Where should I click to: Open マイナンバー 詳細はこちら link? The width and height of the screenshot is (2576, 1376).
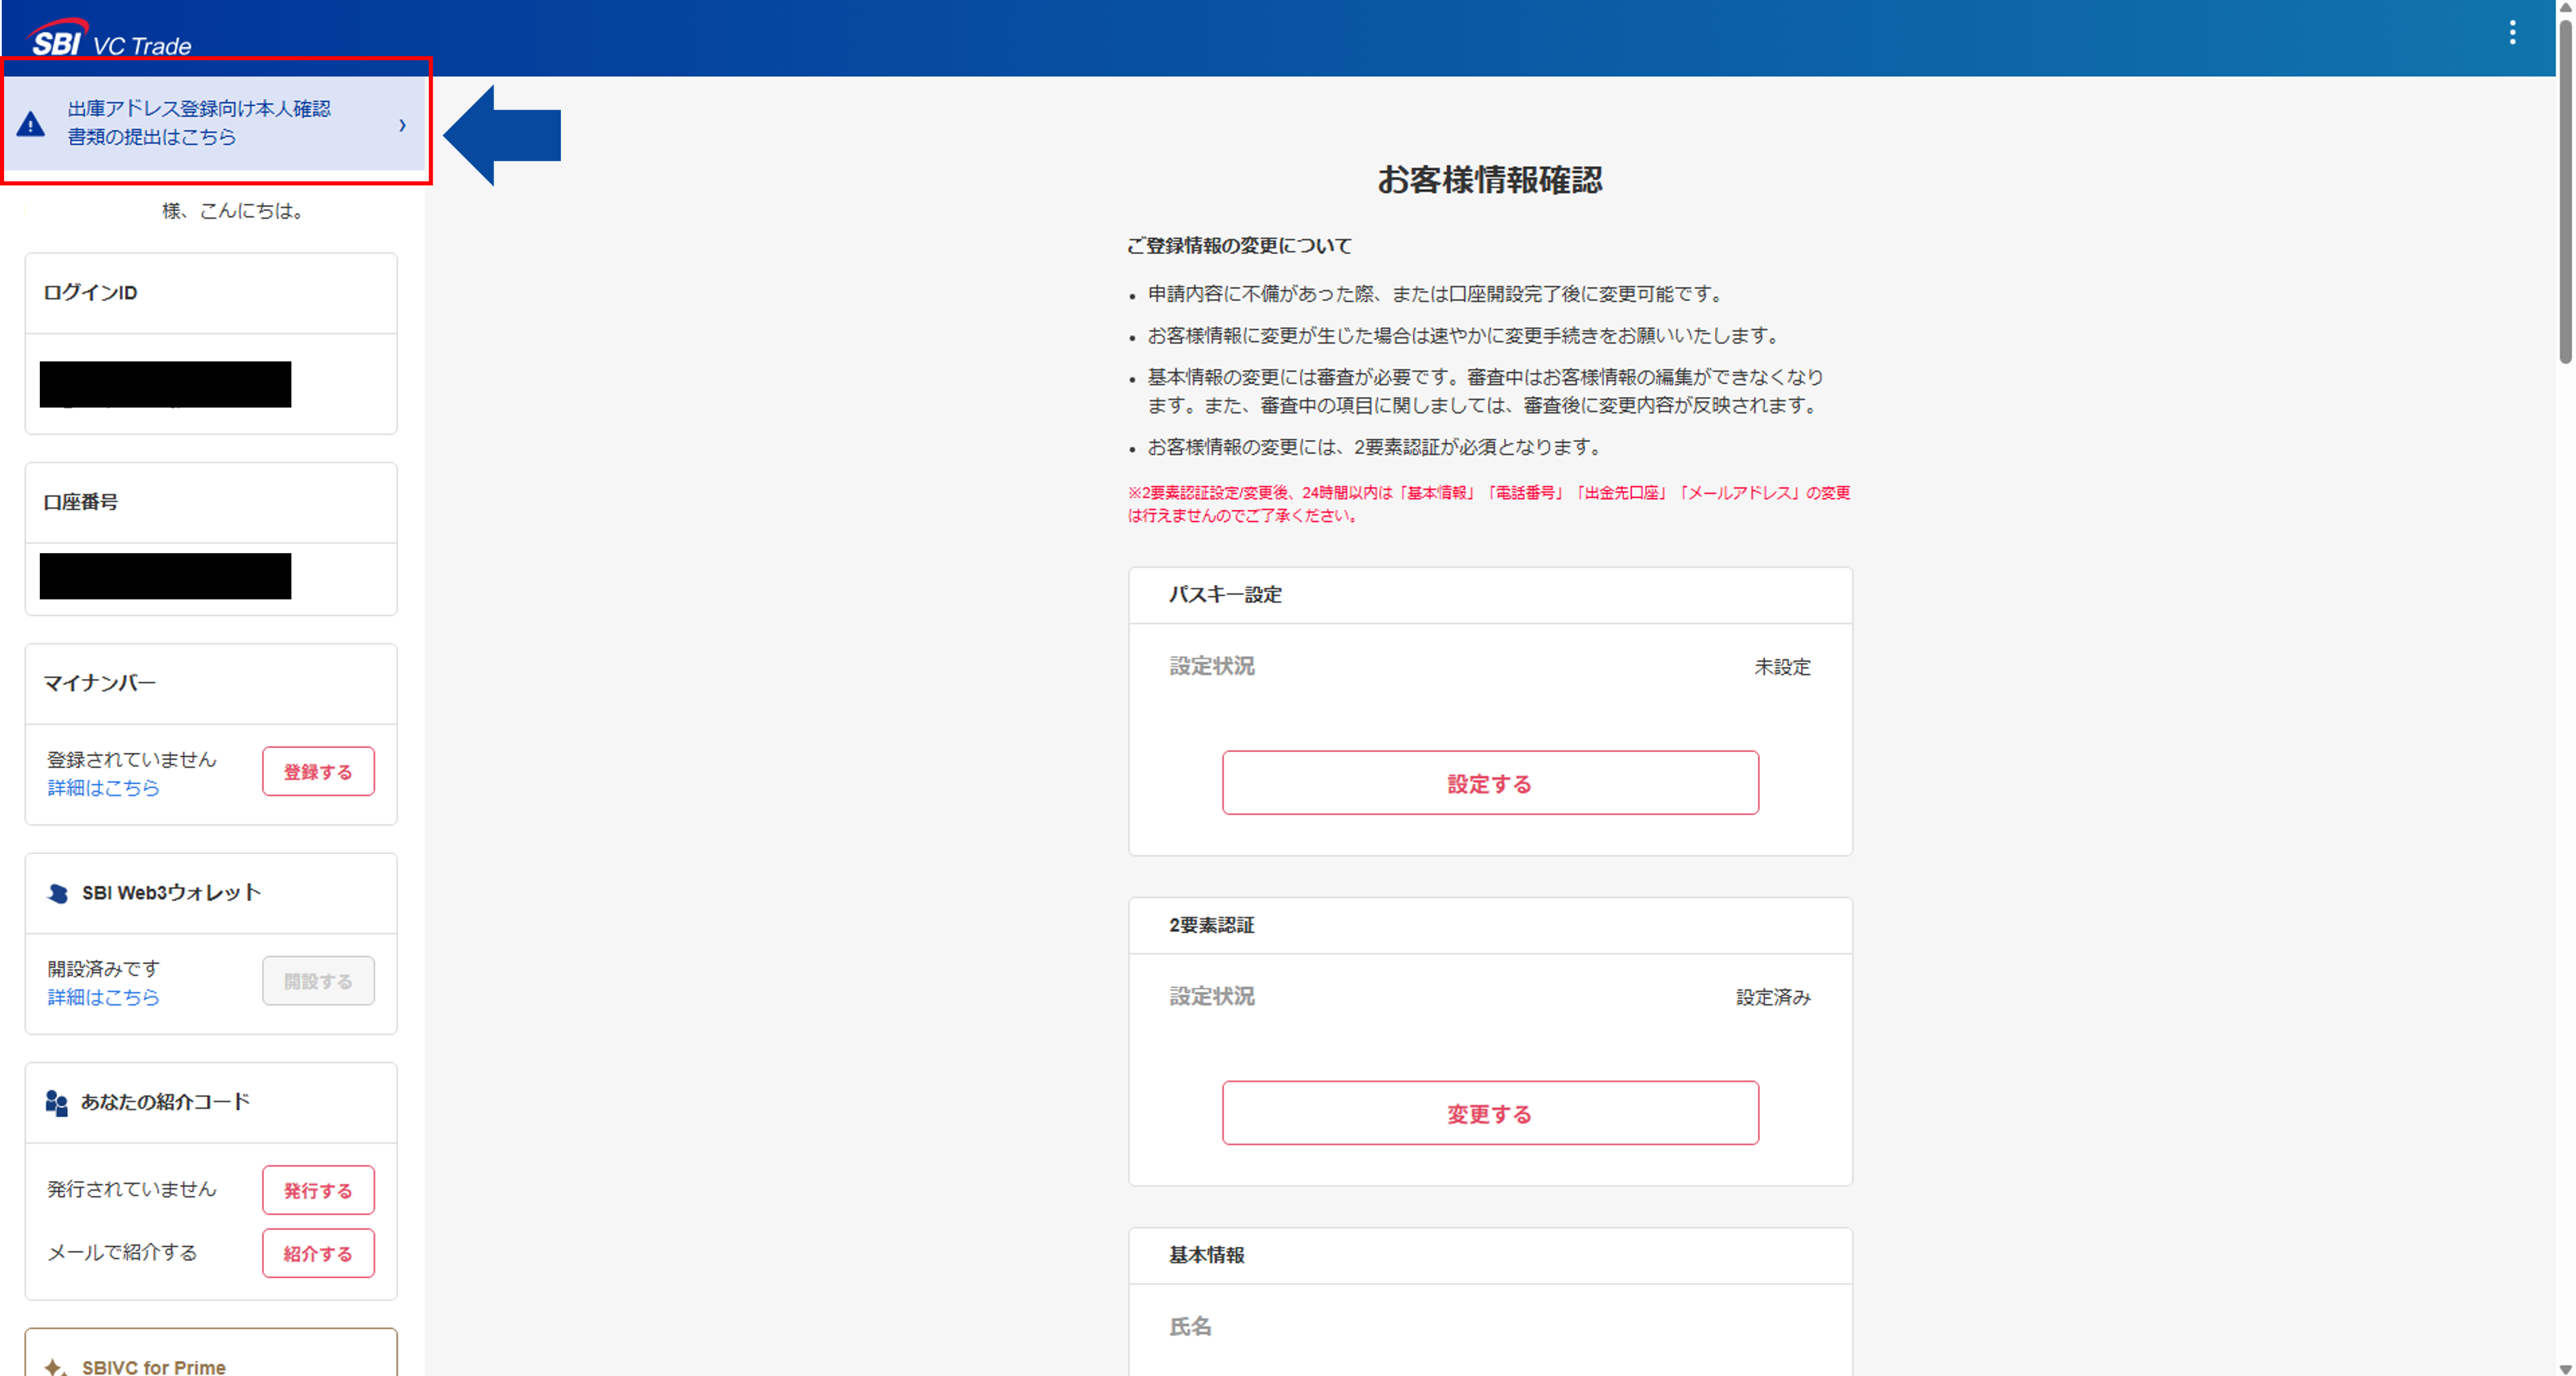point(104,788)
